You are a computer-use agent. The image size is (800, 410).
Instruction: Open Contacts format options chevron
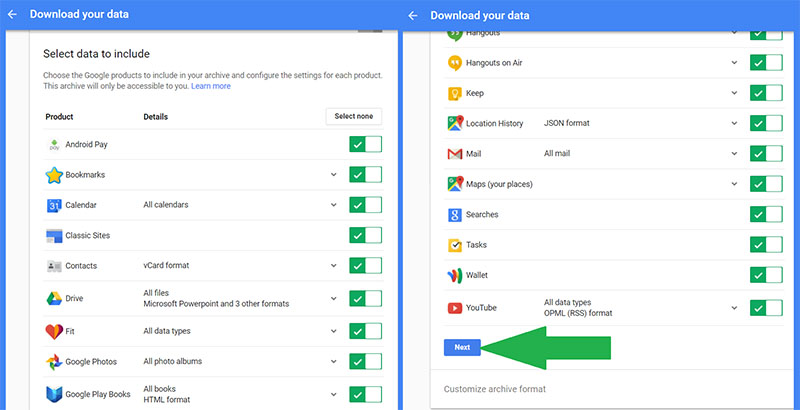(334, 266)
